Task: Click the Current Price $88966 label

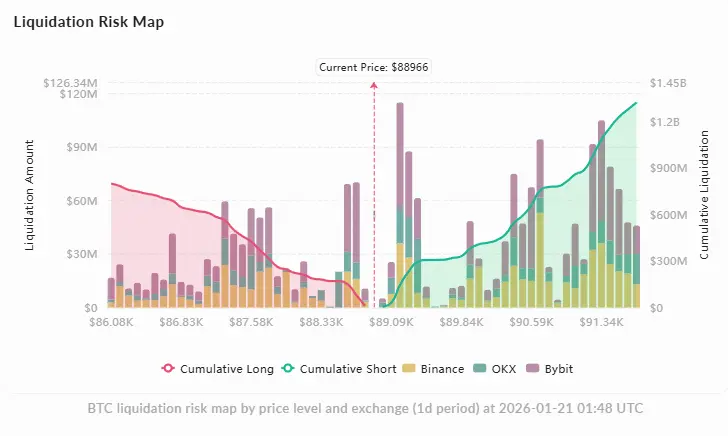Action: (x=374, y=67)
